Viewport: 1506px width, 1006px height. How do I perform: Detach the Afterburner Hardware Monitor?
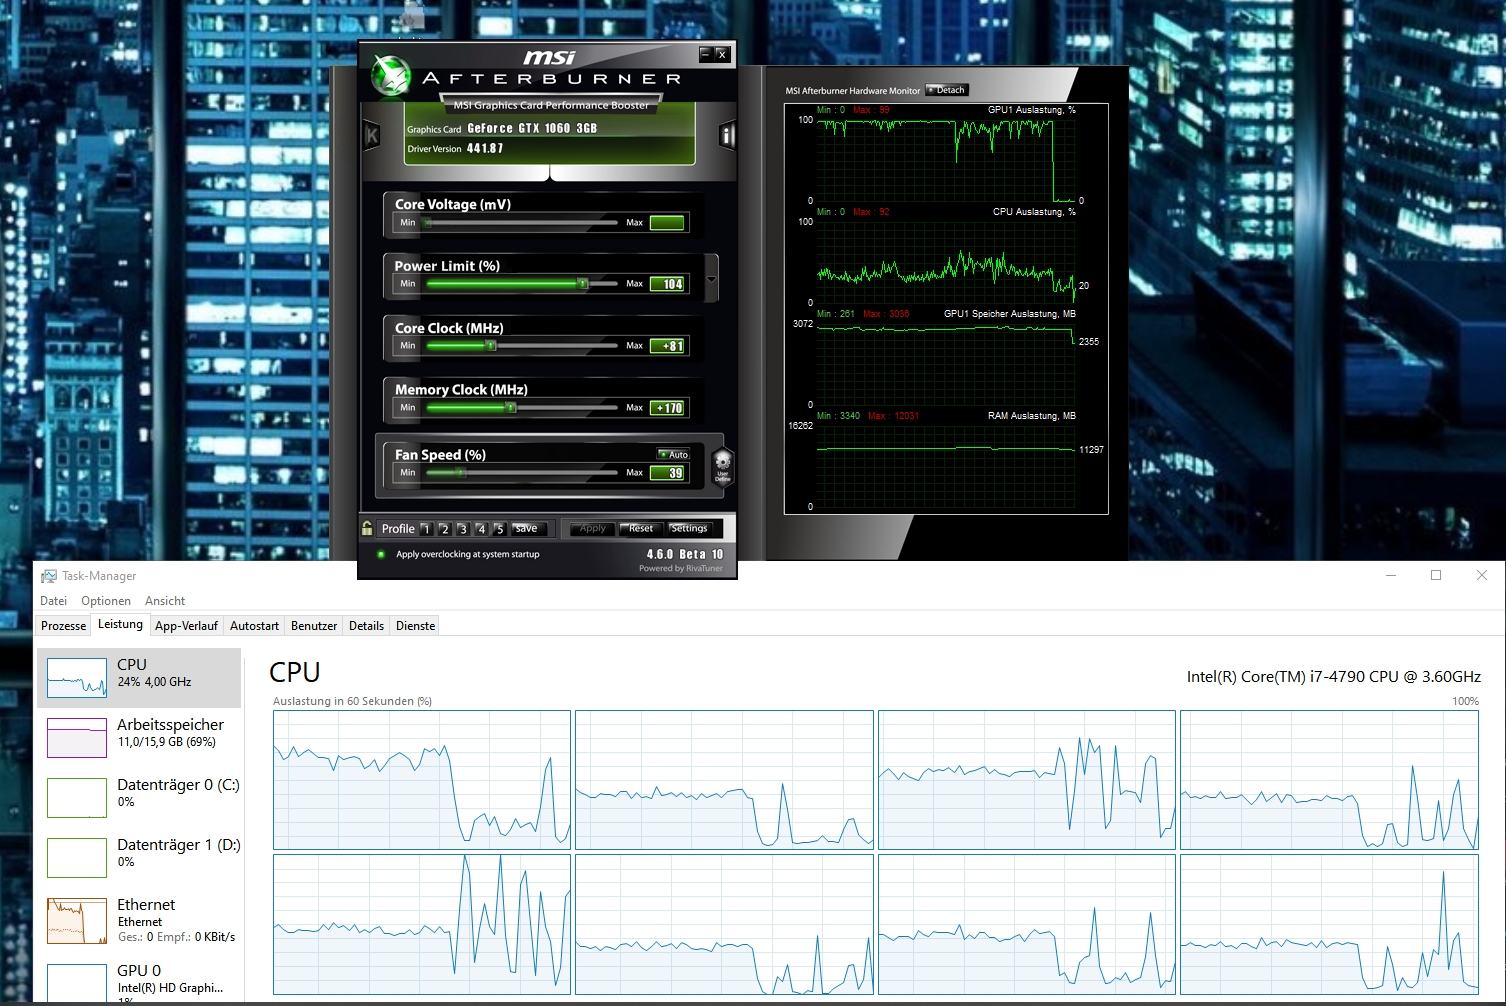coord(947,90)
